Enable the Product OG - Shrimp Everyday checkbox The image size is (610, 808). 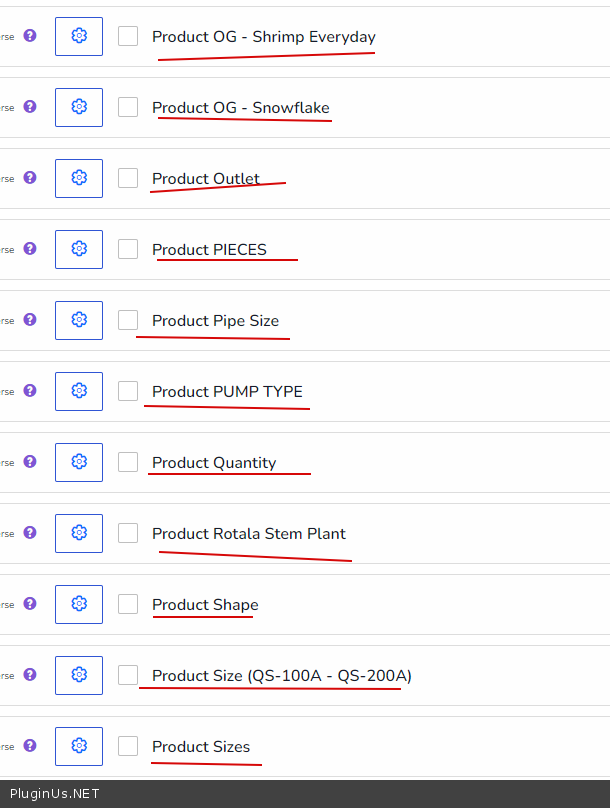[x=128, y=36]
